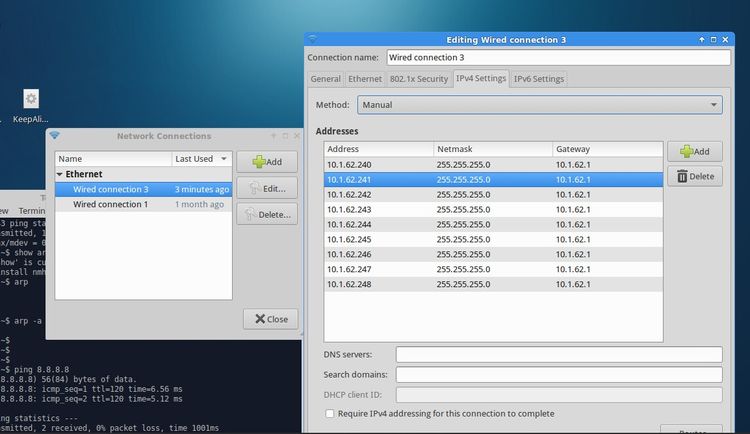Image resolution: width=750 pixels, height=434 pixels.
Task: Delete the selected connection in Network Connections
Action: click(x=267, y=214)
